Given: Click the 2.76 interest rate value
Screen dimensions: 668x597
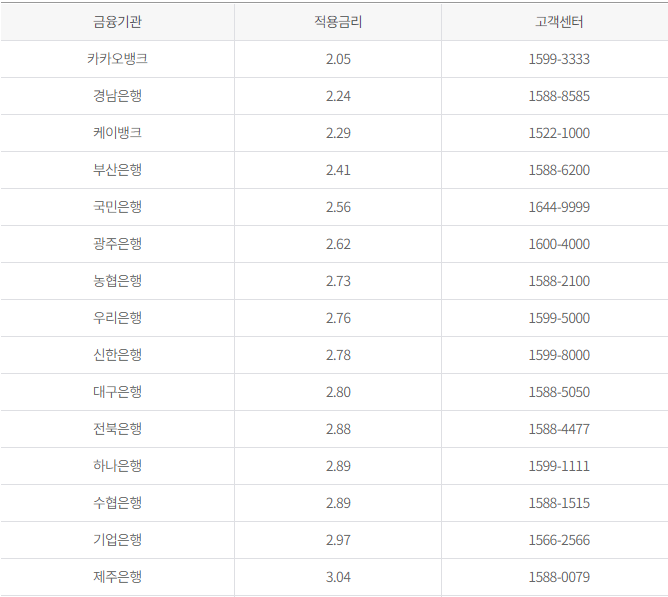Looking at the screenshot, I should pos(338,318).
